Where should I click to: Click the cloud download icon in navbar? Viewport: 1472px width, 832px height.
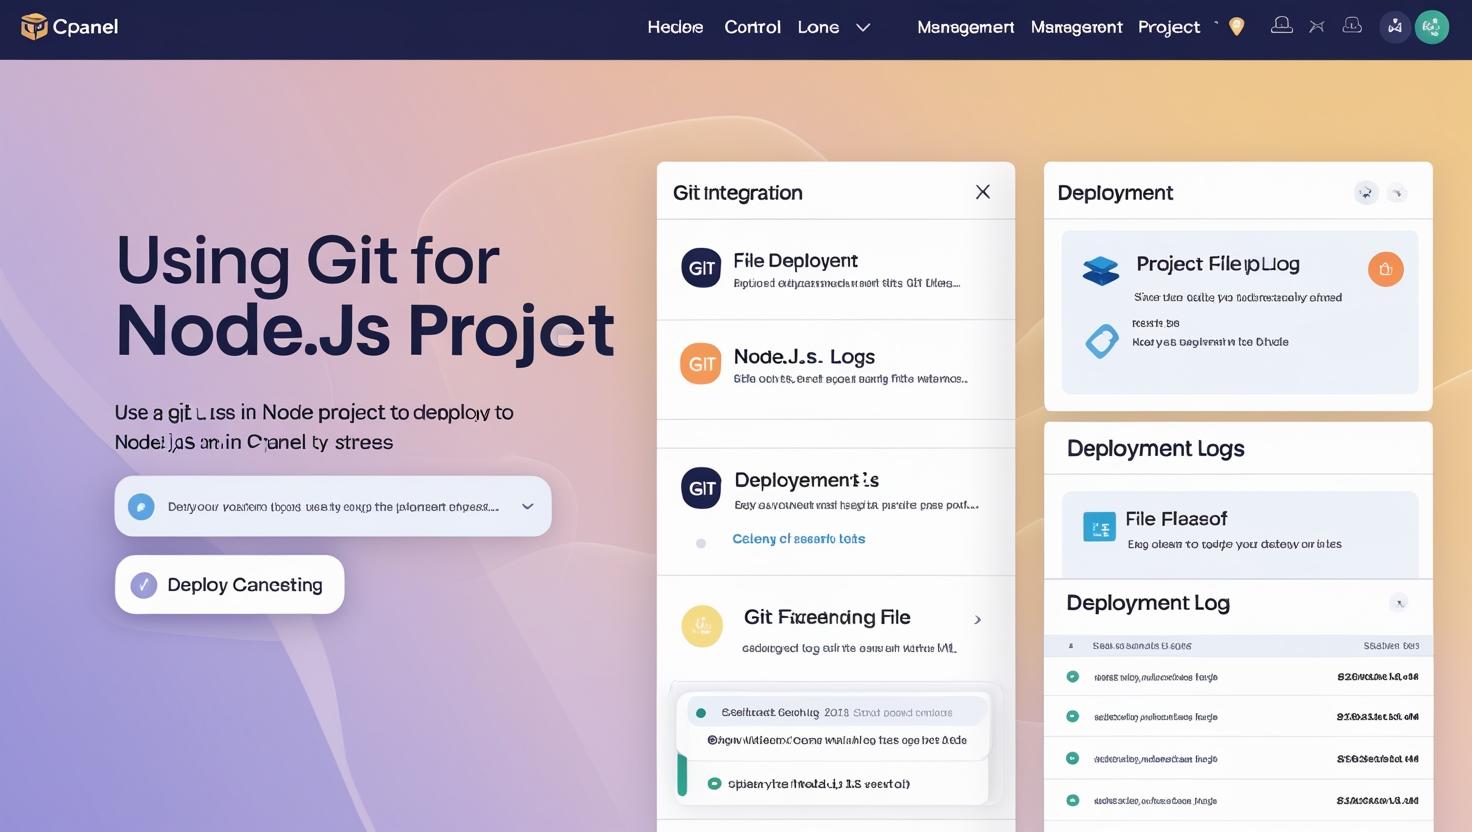pos(1352,26)
